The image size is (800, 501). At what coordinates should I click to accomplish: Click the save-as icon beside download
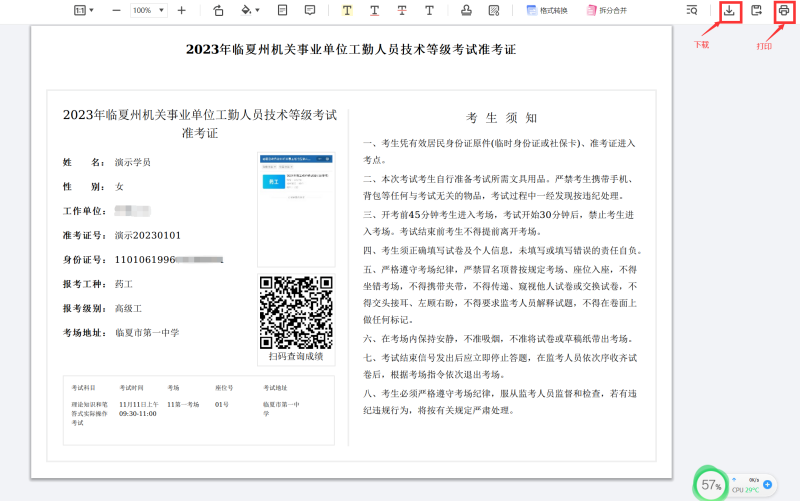[x=757, y=11]
